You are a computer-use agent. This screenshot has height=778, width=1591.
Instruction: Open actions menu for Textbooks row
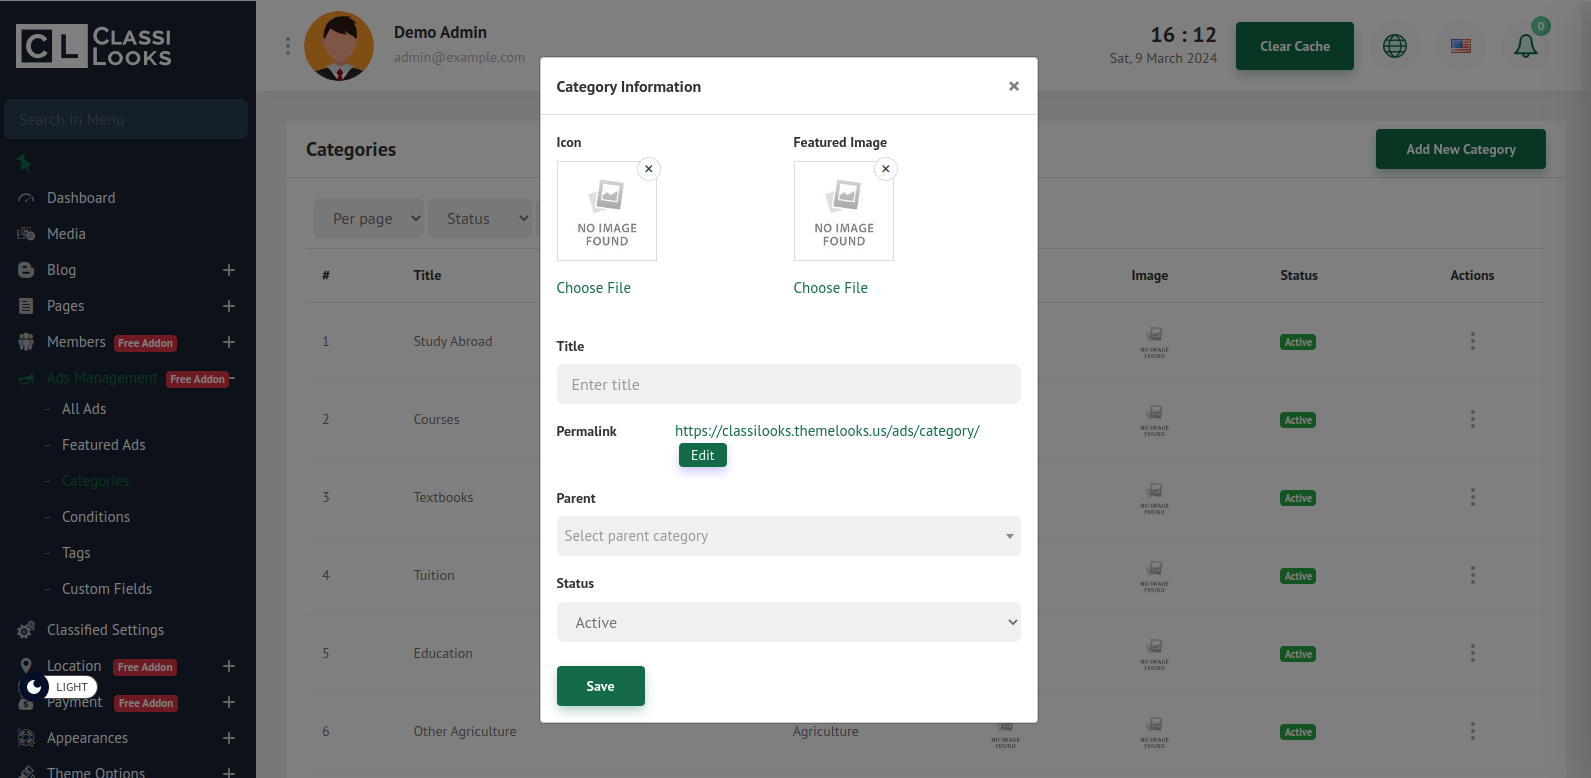pyautogui.click(x=1472, y=497)
